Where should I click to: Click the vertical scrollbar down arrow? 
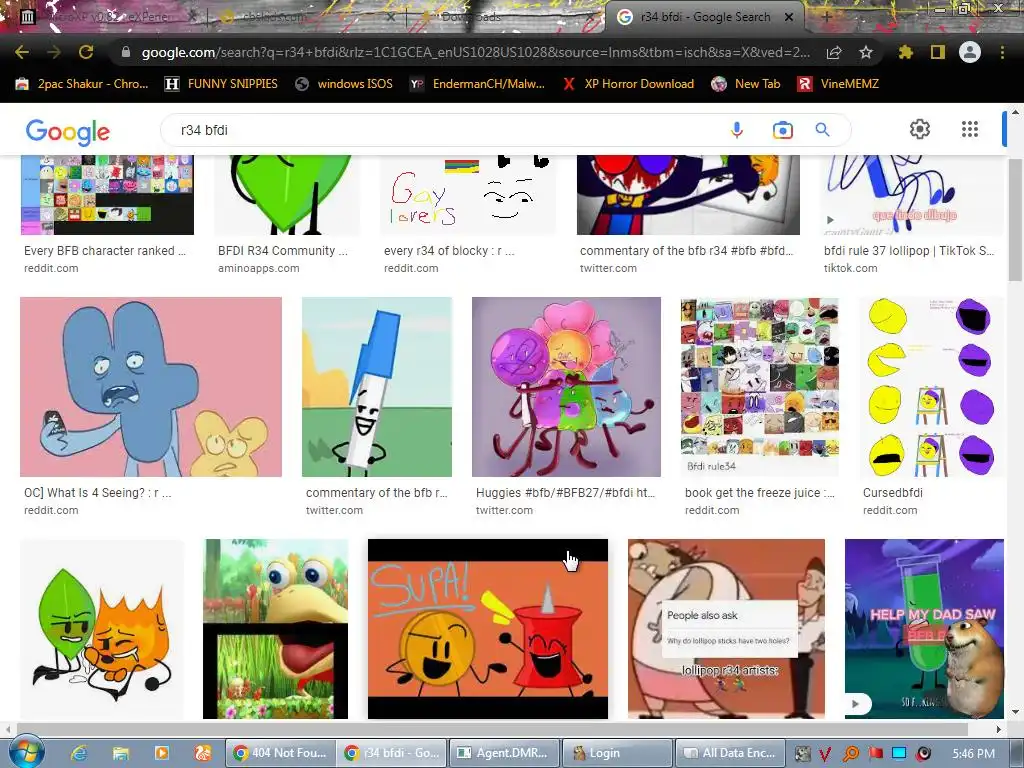(1015, 711)
